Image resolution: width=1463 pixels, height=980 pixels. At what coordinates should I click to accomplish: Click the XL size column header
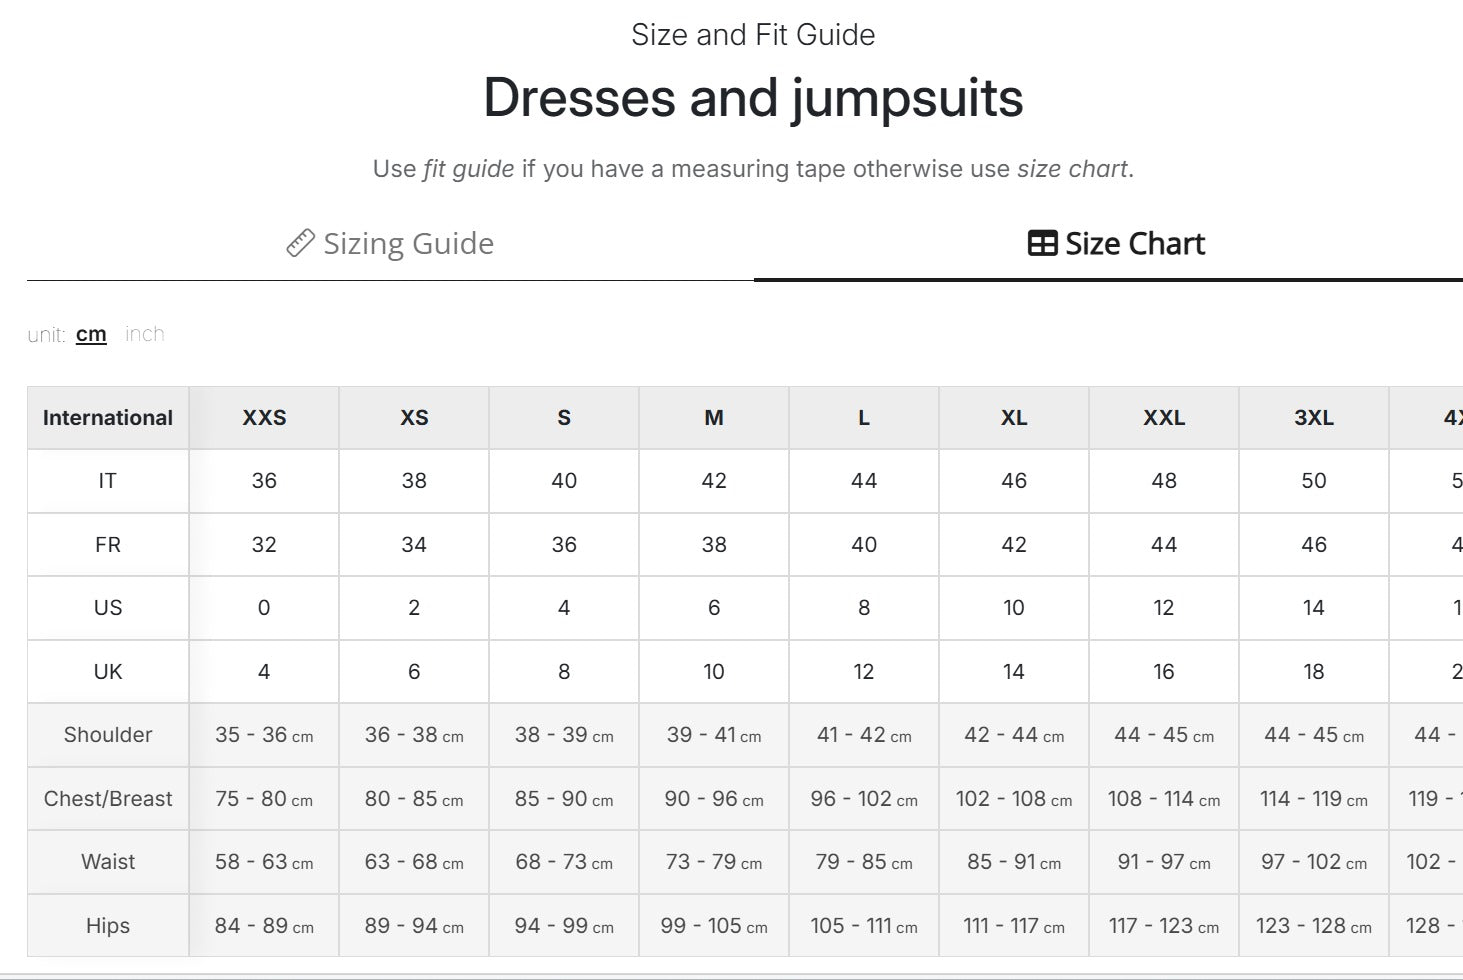(1014, 418)
